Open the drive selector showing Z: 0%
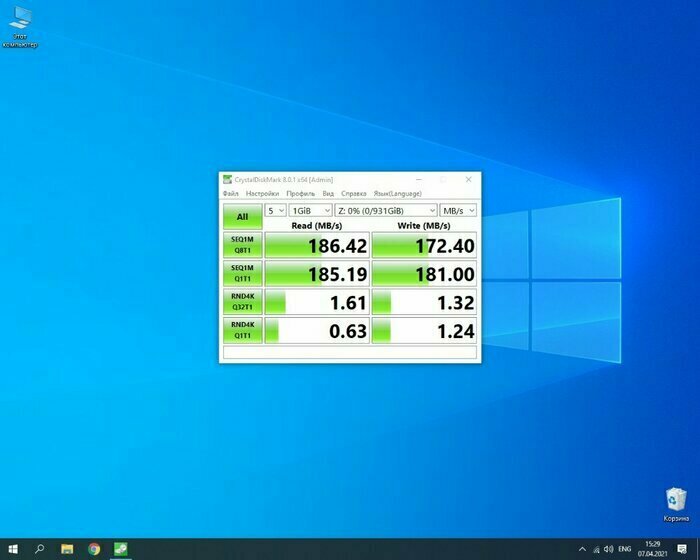Image resolution: width=700 pixels, height=560 pixels. click(x=386, y=211)
